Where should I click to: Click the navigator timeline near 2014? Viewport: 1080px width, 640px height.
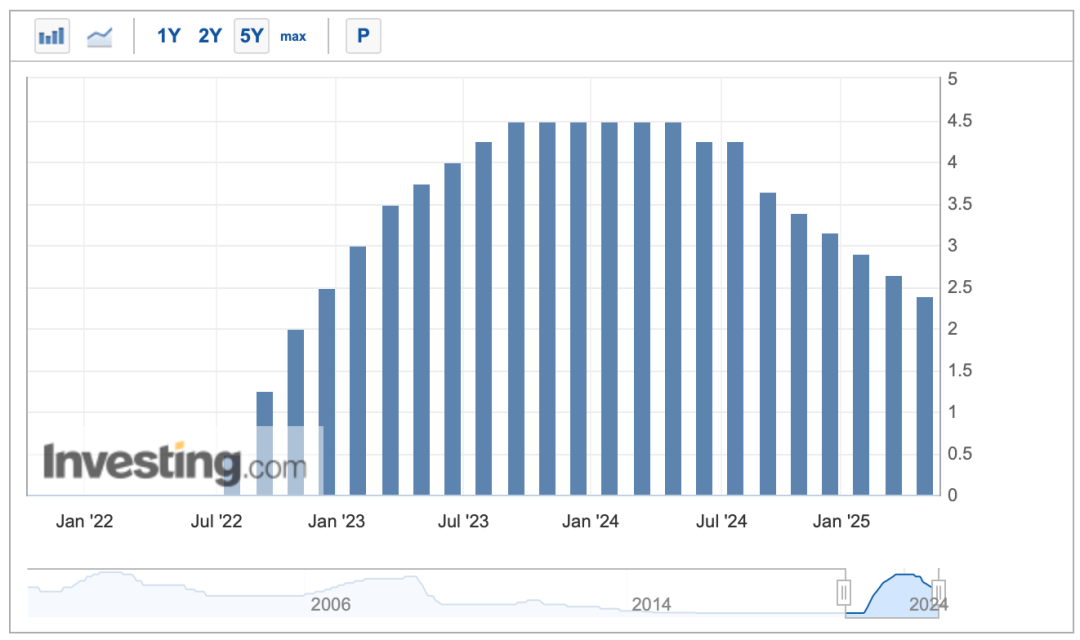(651, 604)
